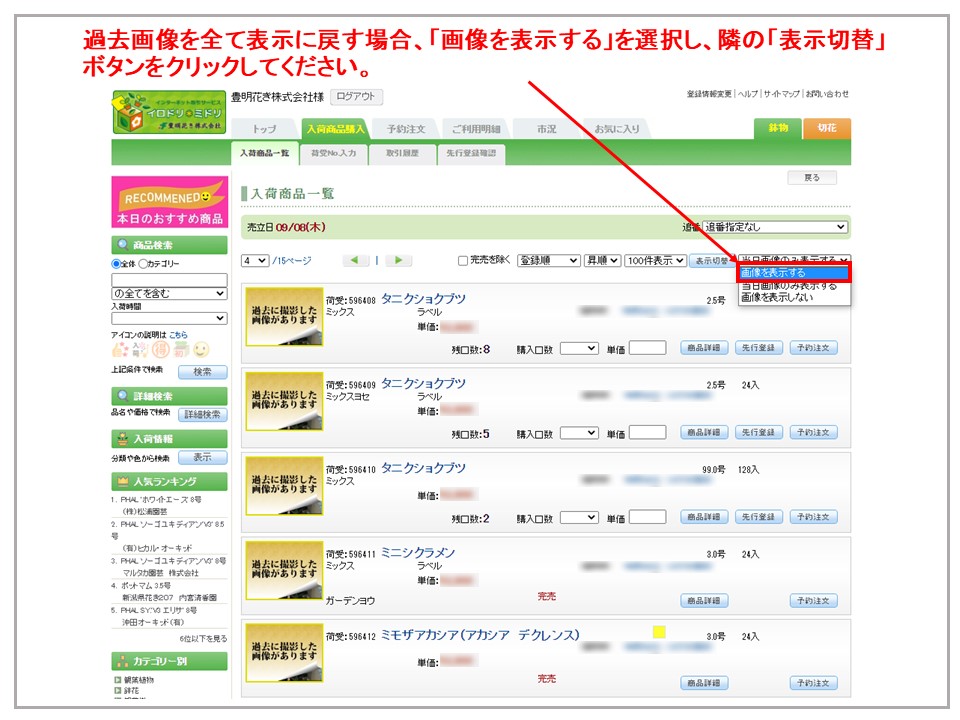Click the smiley face icon in the icon legend
The height and width of the screenshot is (720, 960).
click(201, 350)
